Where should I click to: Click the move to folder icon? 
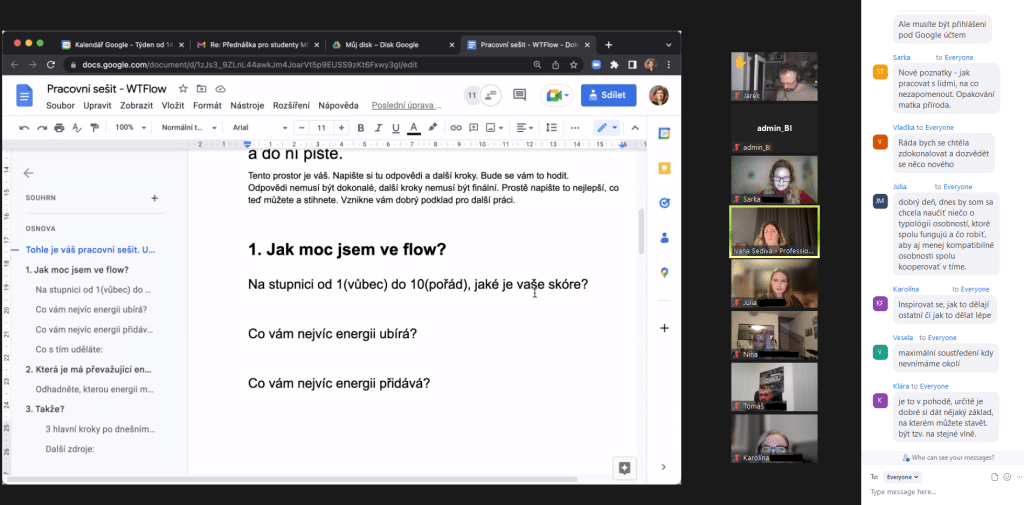pyautogui.click(x=201, y=89)
